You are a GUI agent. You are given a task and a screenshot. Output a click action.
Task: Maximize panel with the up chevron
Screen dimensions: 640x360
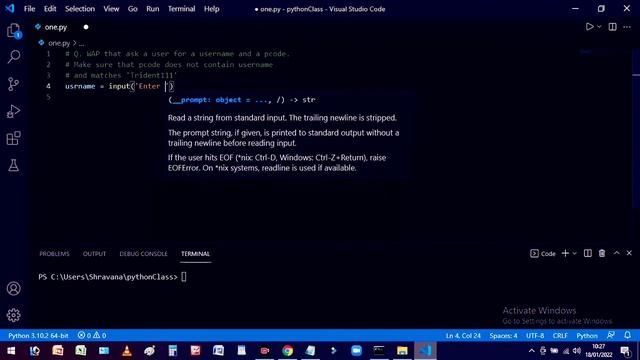point(616,253)
